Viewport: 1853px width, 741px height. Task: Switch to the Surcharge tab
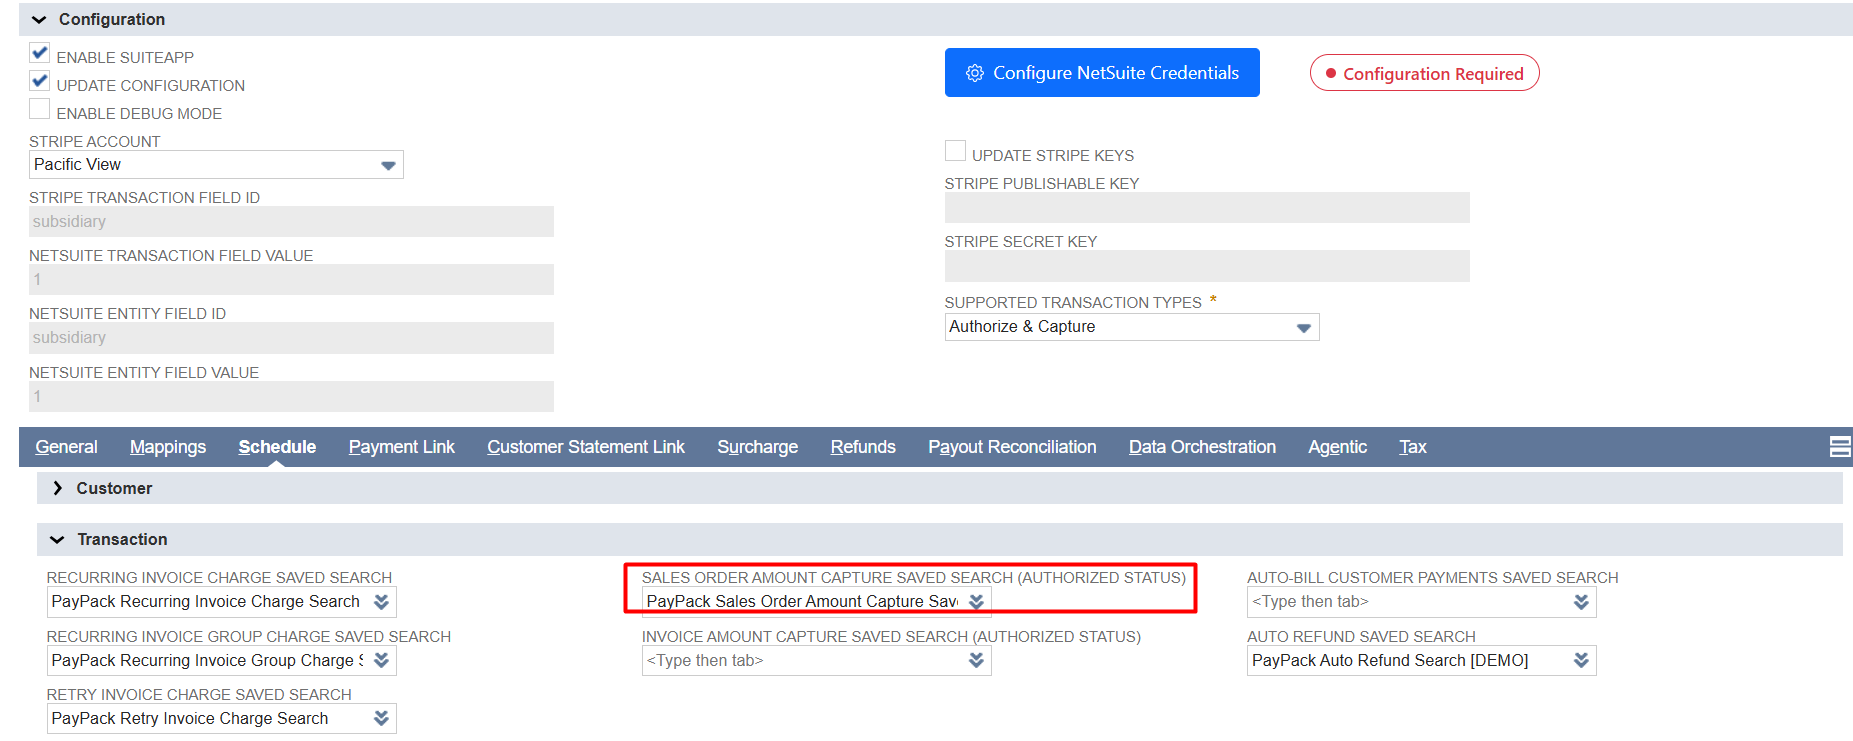[x=757, y=447]
